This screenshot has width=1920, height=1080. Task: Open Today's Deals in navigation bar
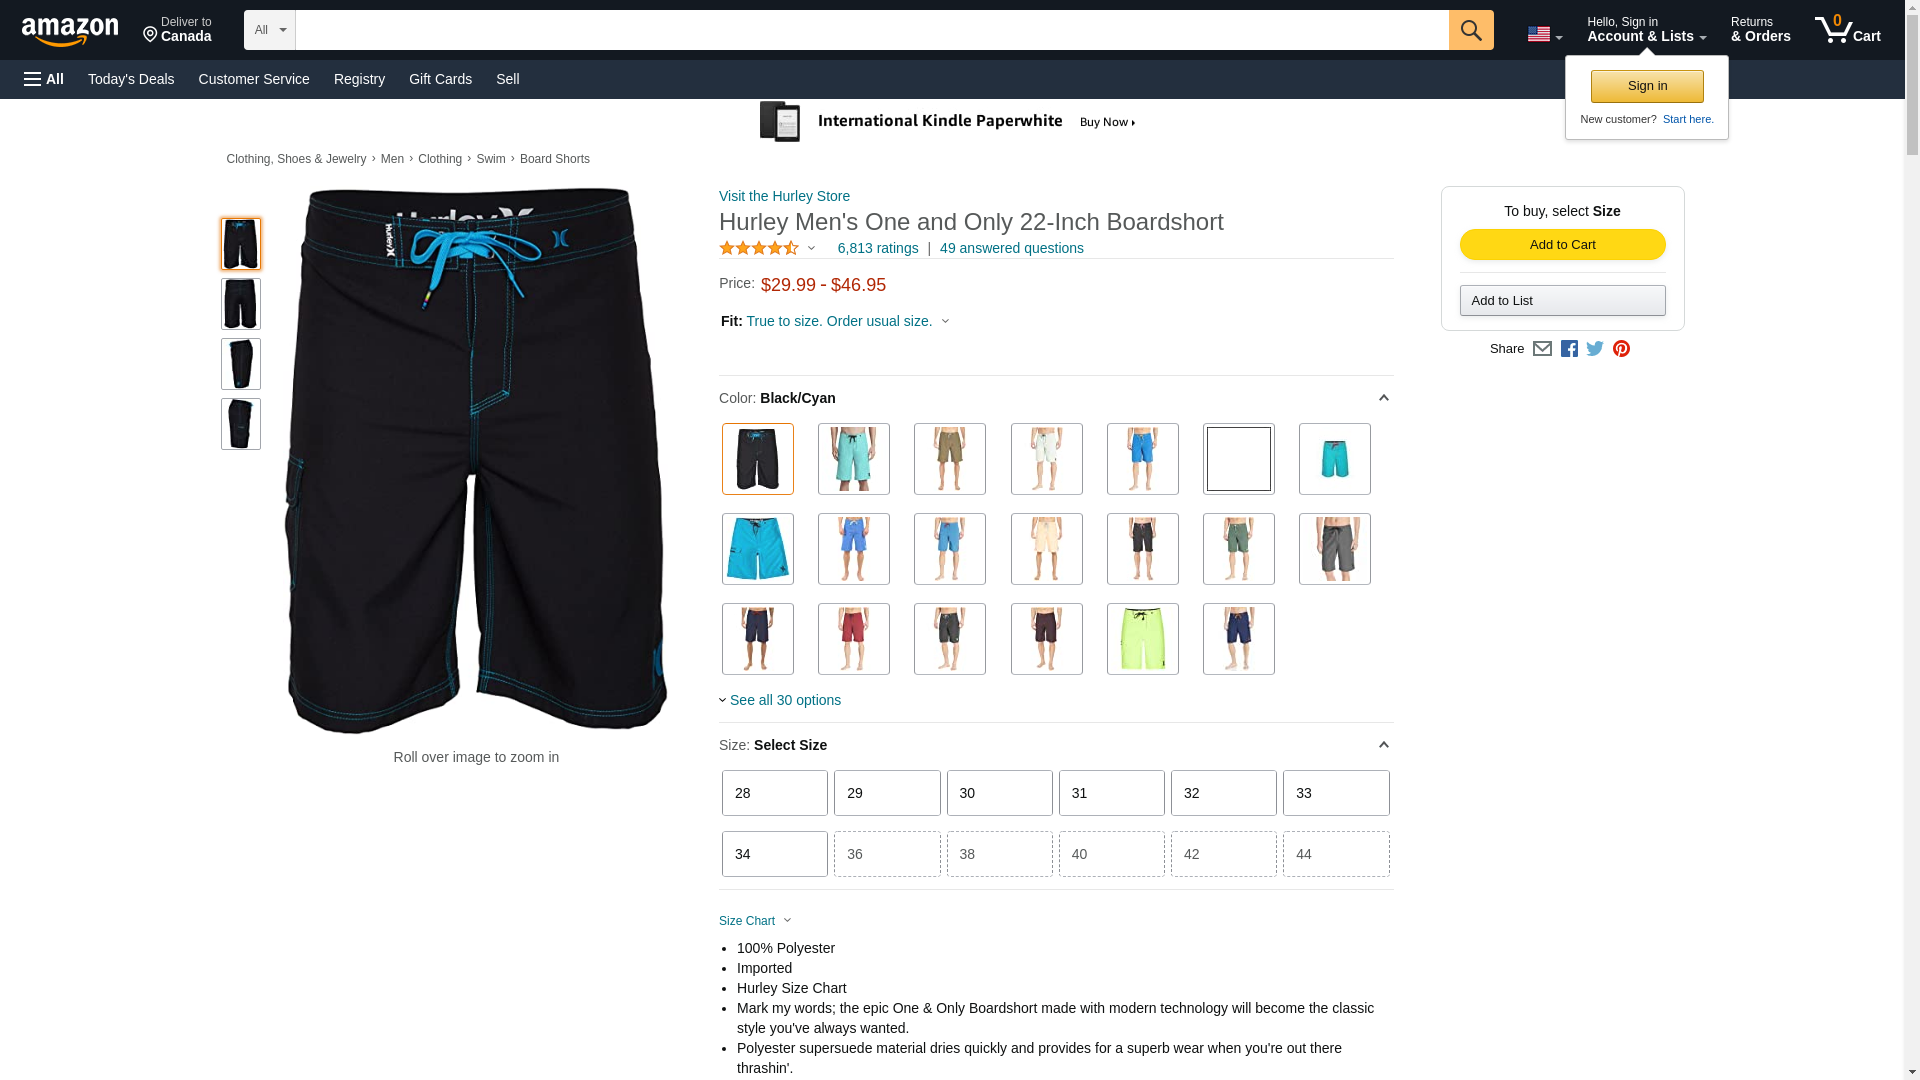[131, 79]
